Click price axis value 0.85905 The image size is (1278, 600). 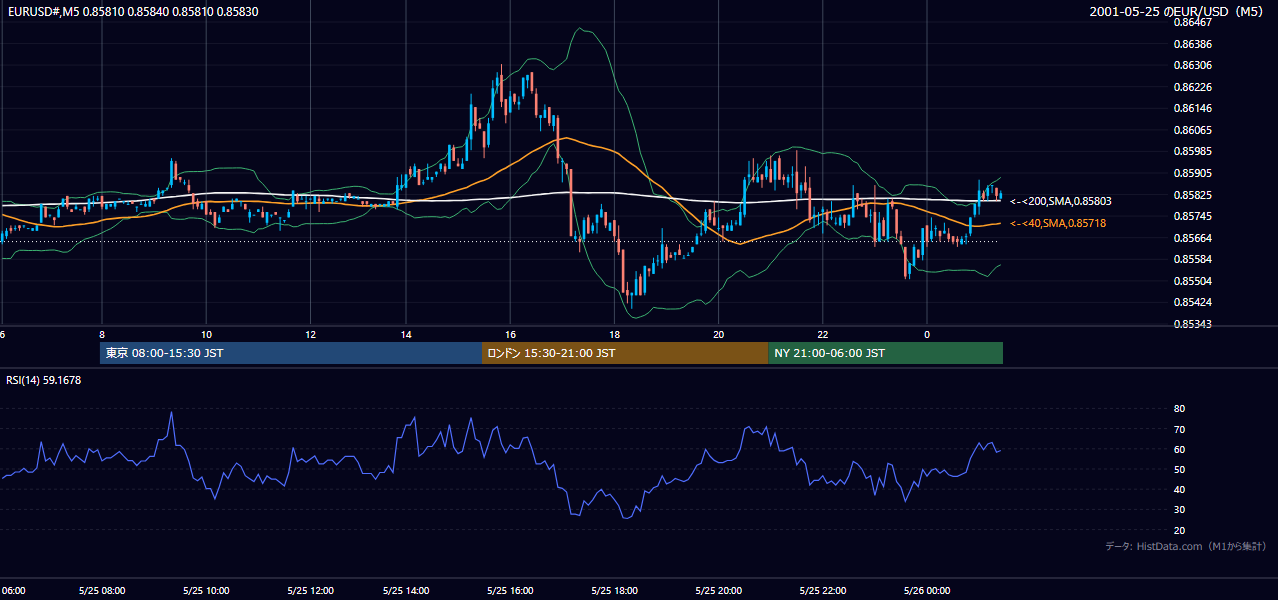(x=1193, y=173)
